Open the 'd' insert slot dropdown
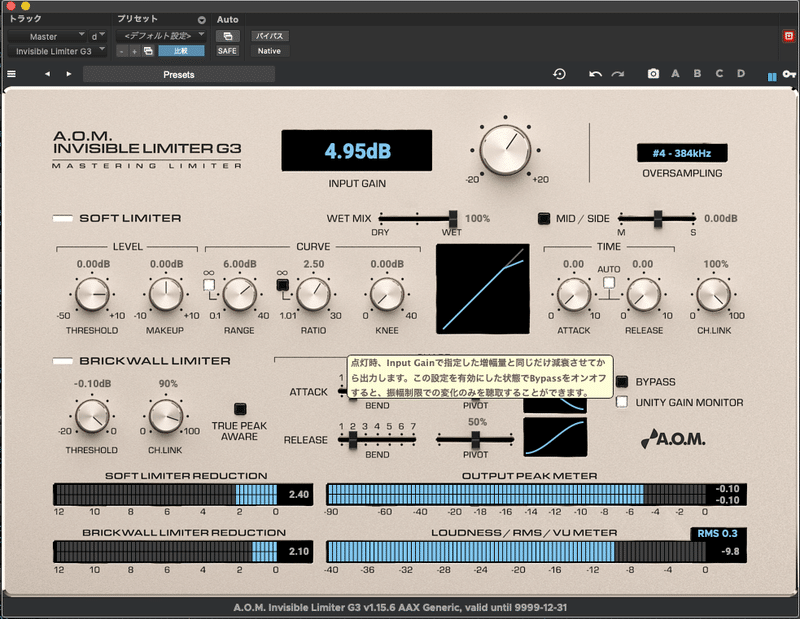Screen dimensions: 800x619 (98, 36)
